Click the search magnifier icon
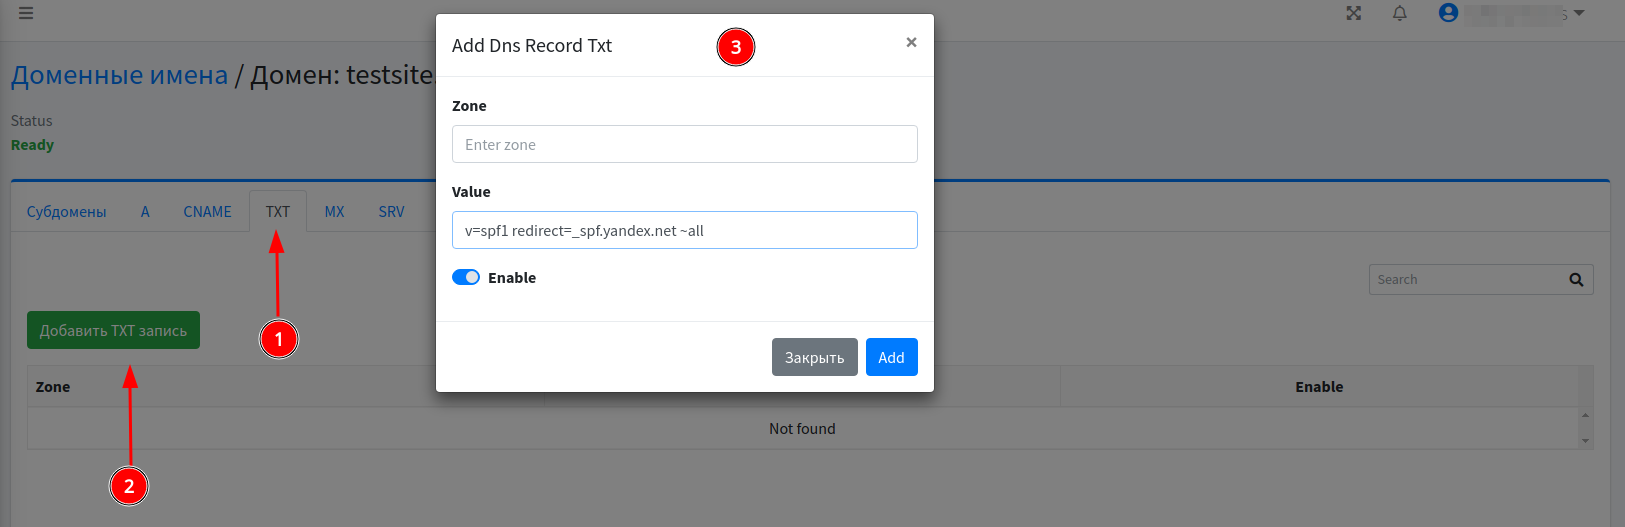1625x527 pixels. click(x=1576, y=280)
